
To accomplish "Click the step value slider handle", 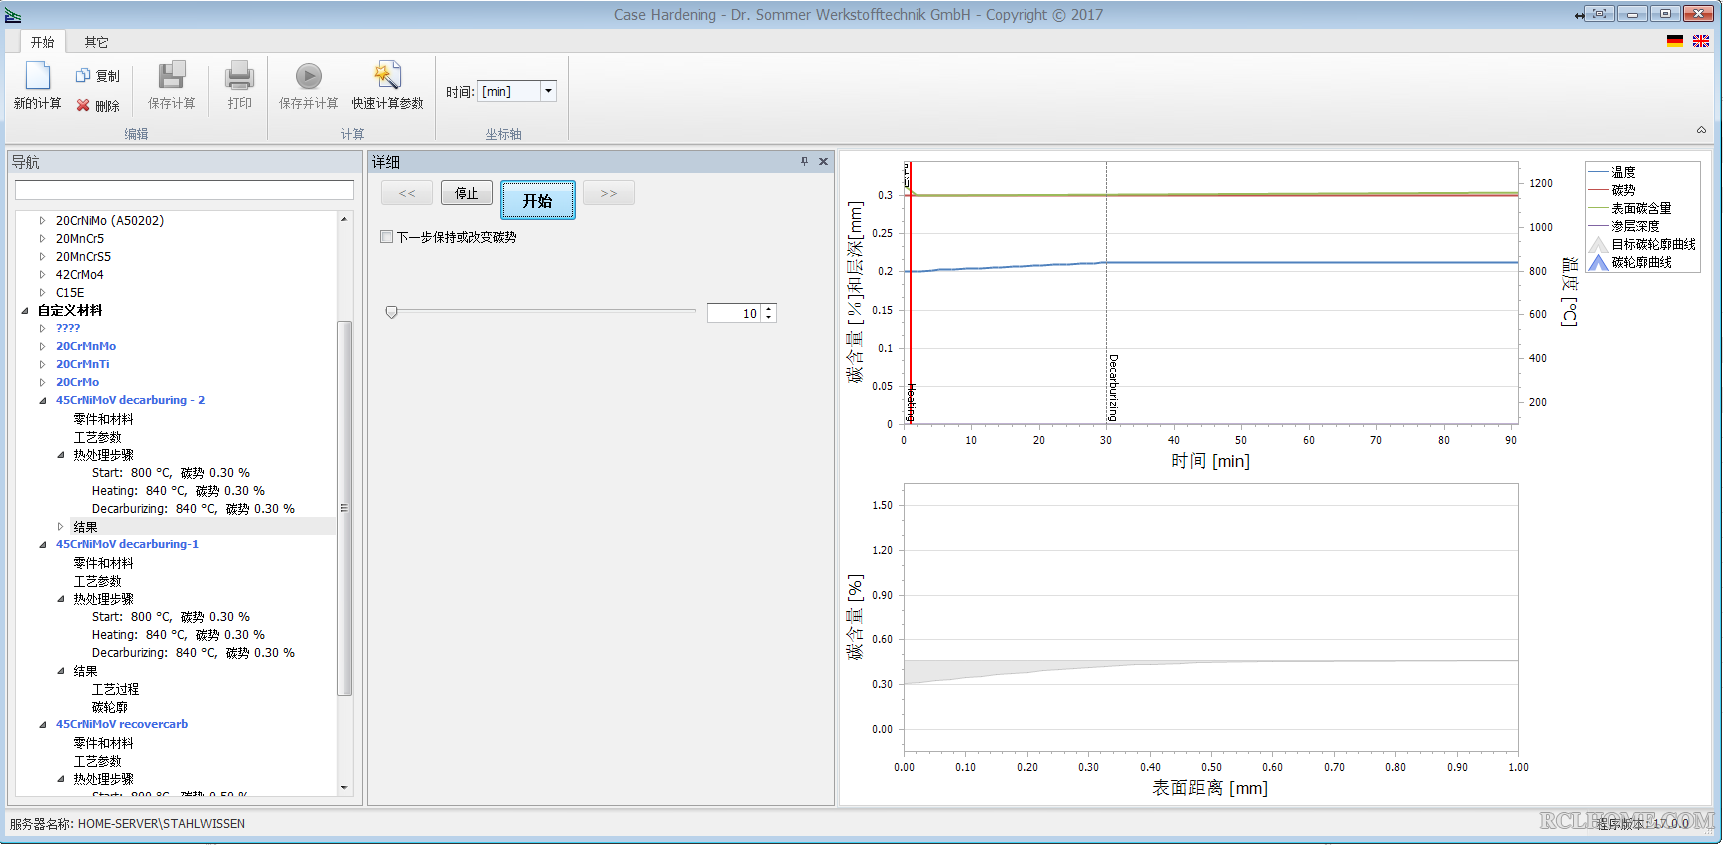I will (x=391, y=312).
